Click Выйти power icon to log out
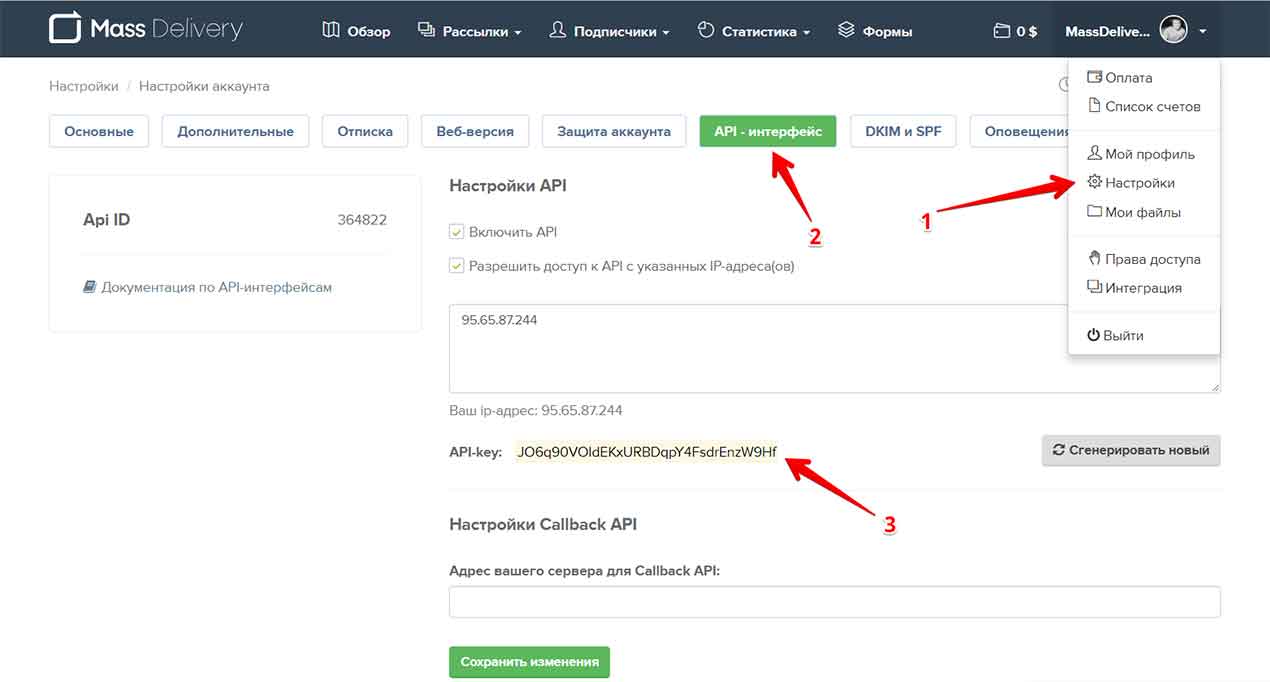Viewport: 1270px width, 682px height. [1094, 335]
